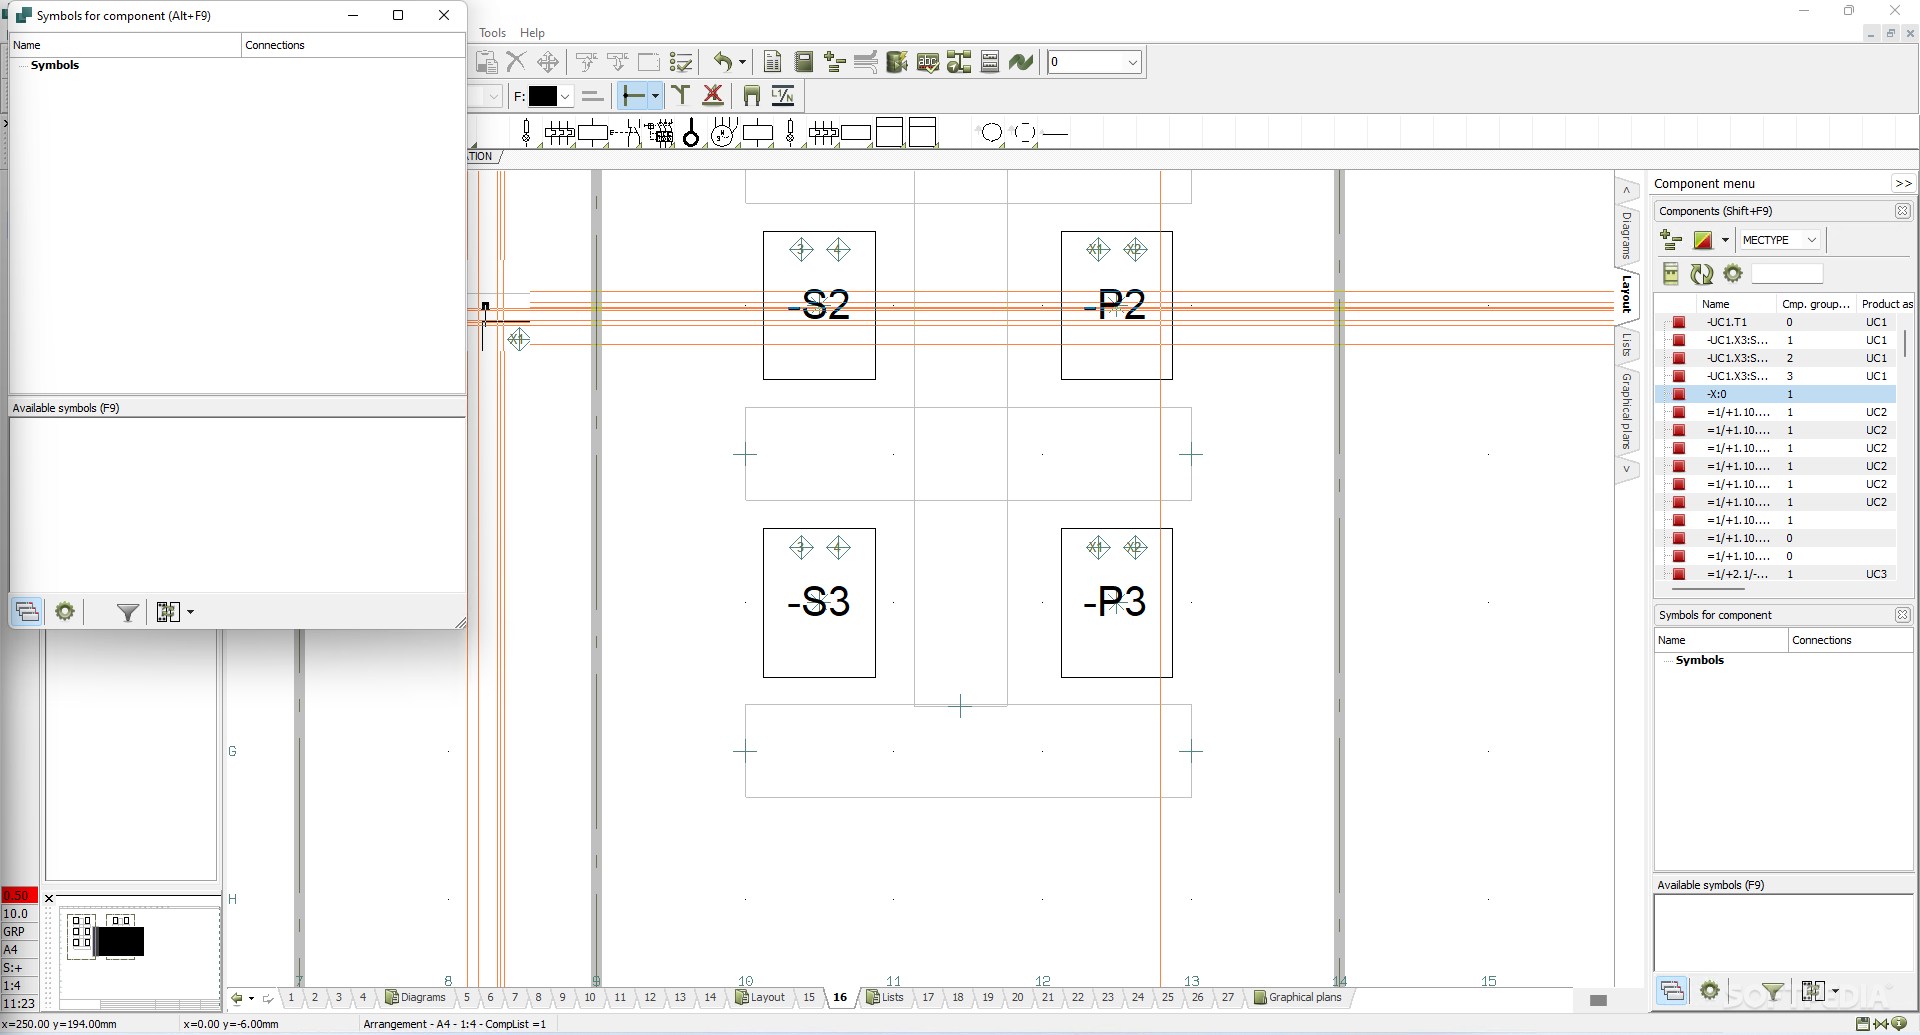
Task: Click the green wave icon
Action: (x=1021, y=62)
